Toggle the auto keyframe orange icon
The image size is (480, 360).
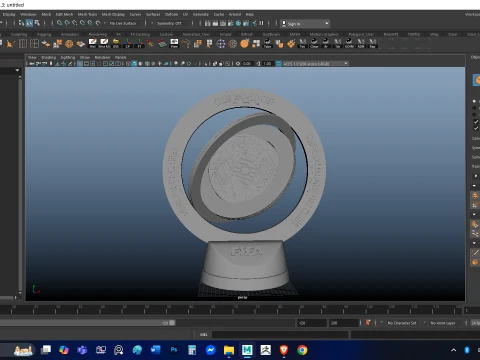coord(368,322)
